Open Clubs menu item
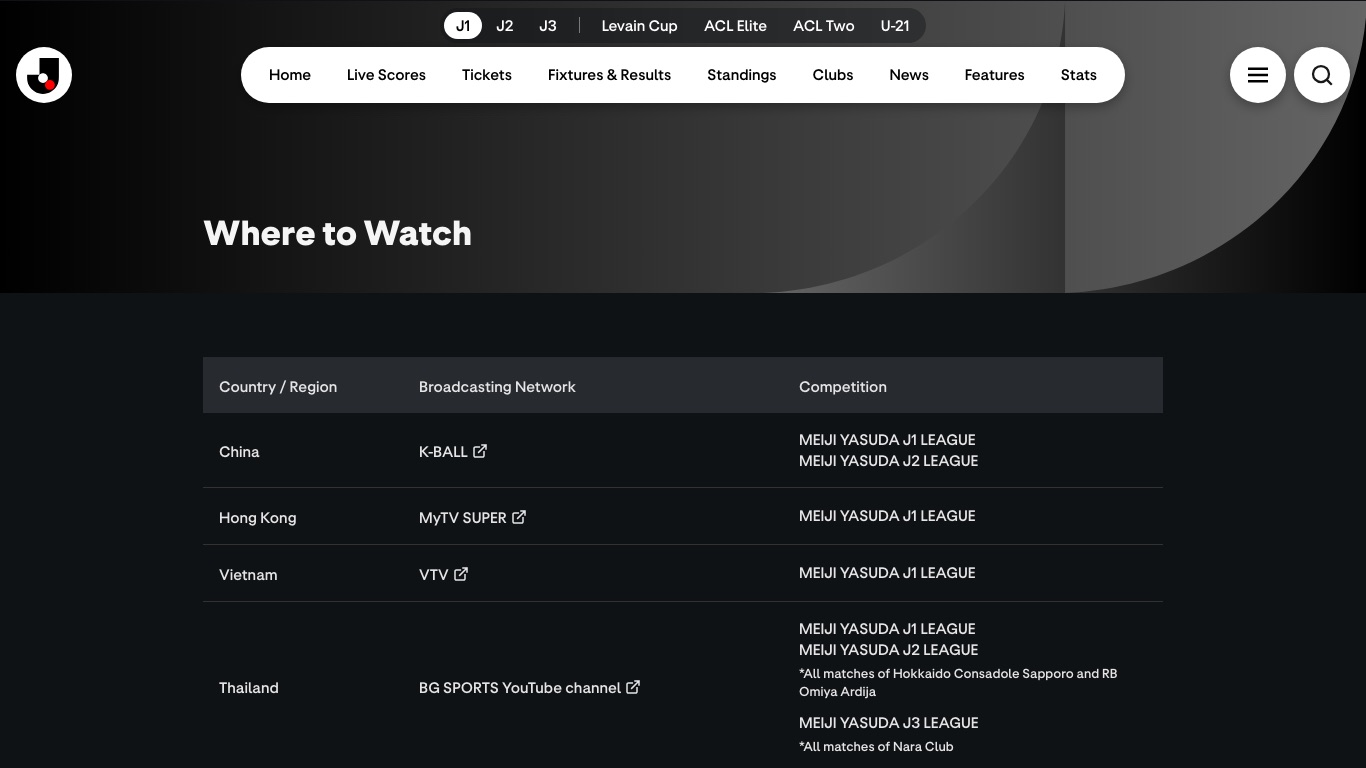1366x768 pixels. coord(833,75)
